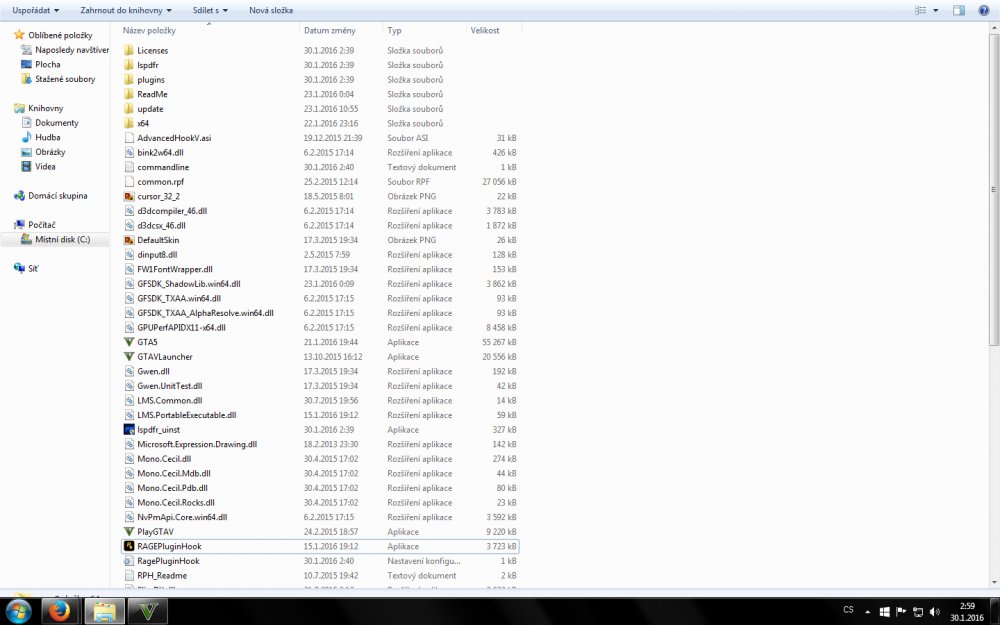Click the lspdfr_uinst installer icon
This screenshot has height=625, width=1000.
click(129, 429)
